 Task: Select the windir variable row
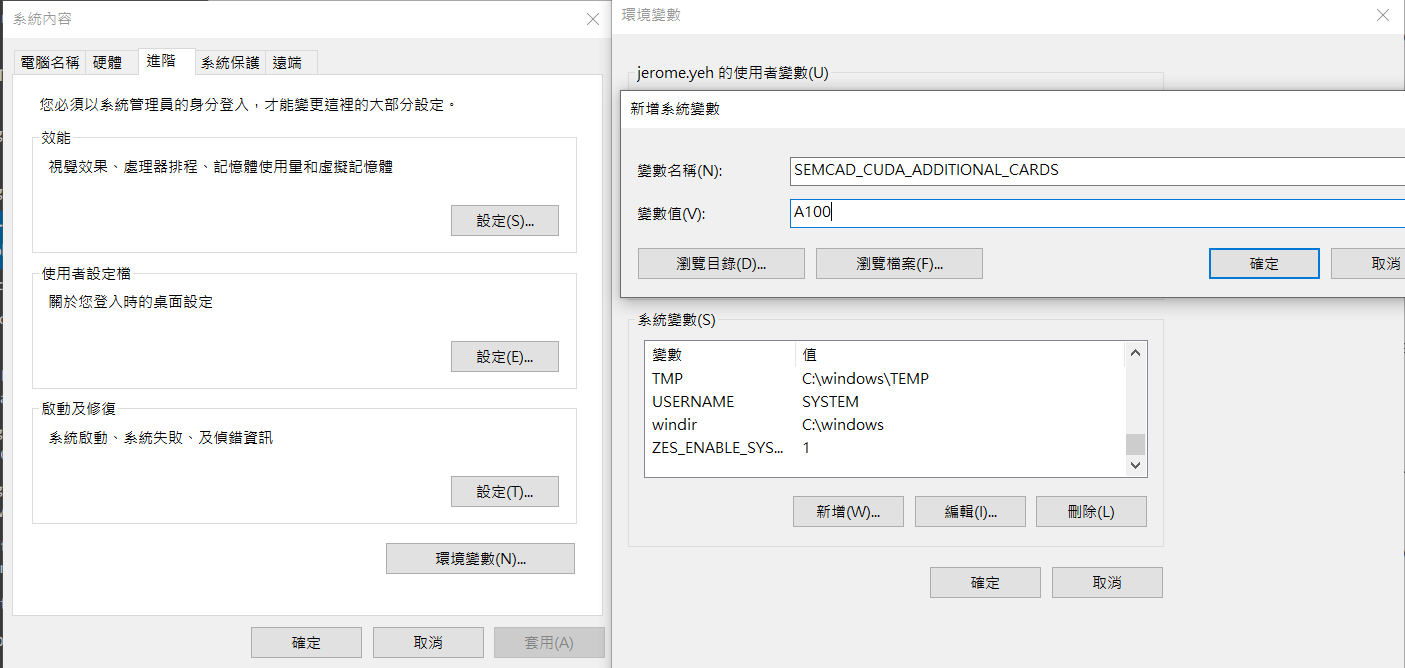click(x=720, y=425)
